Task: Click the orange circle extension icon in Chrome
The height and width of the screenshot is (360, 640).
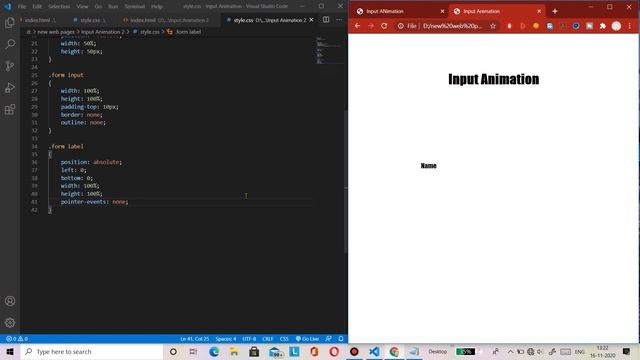Action: point(536,26)
